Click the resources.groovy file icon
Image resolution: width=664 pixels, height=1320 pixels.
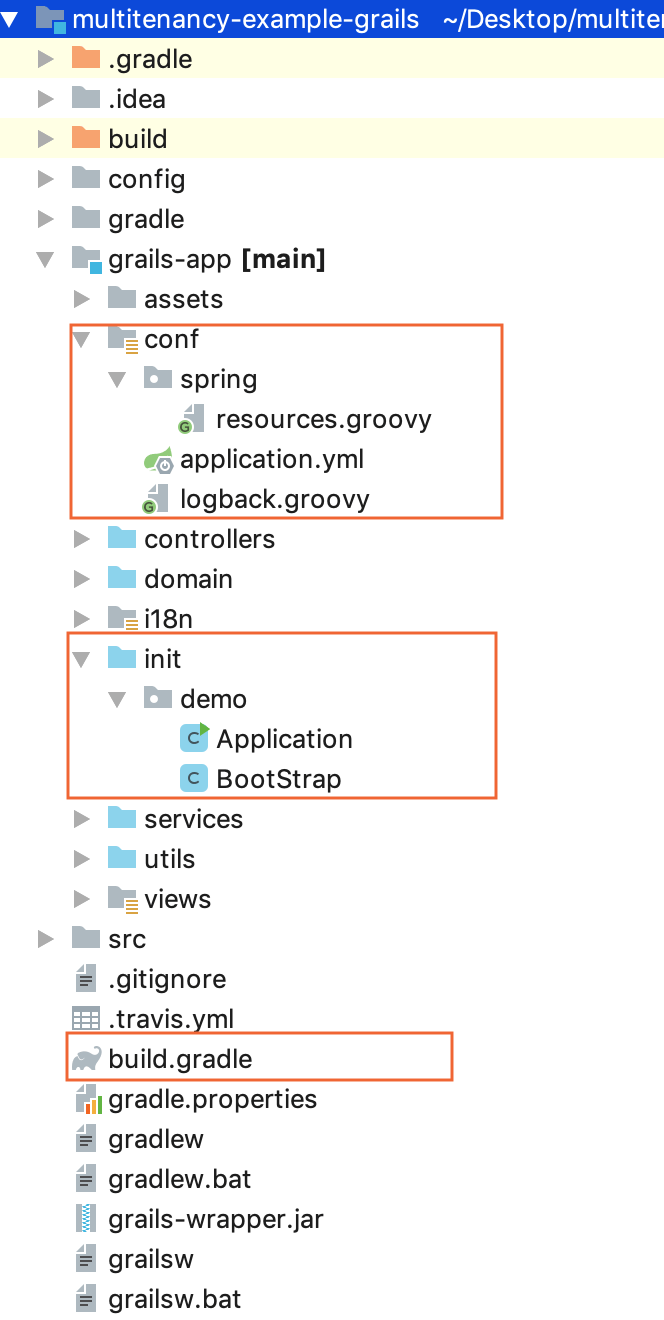pyautogui.click(x=194, y=420)
